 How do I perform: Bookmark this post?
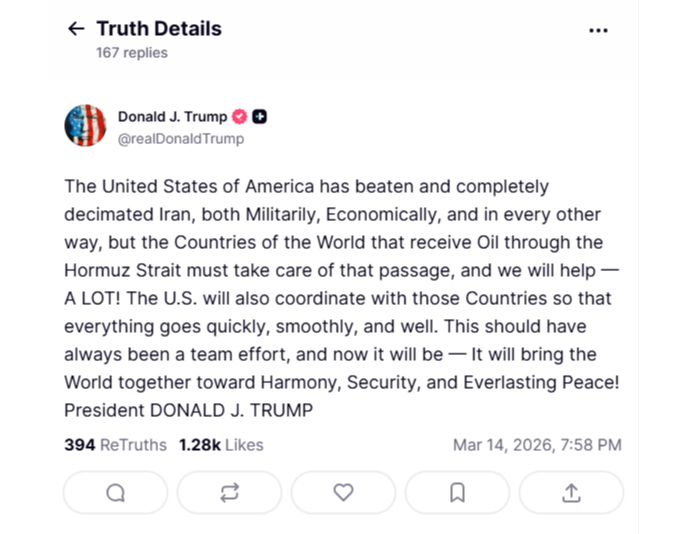457,492
